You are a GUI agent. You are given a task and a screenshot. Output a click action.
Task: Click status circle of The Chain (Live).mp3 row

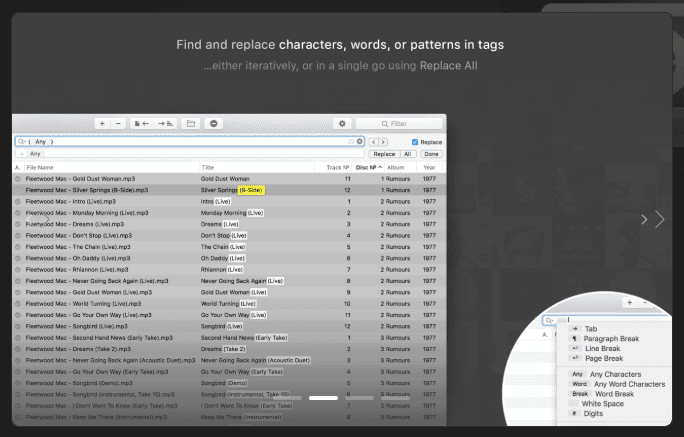[18, 247]
